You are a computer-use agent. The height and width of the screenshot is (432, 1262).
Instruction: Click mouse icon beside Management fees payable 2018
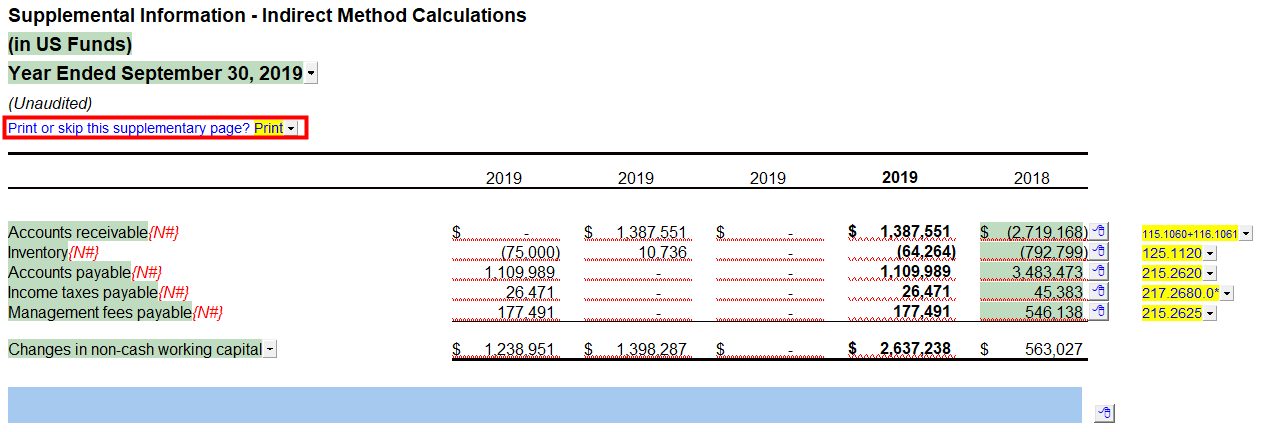click(x=1099, y=312)
